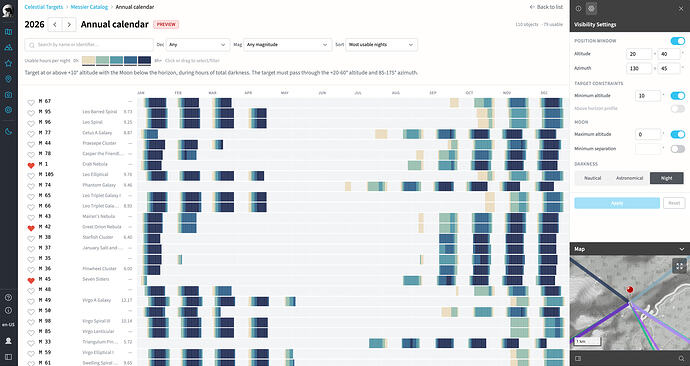The image size is (690, 366).
Task: Toggle the Minimum altitude constraint switch
Action: [x=678, y=95]
